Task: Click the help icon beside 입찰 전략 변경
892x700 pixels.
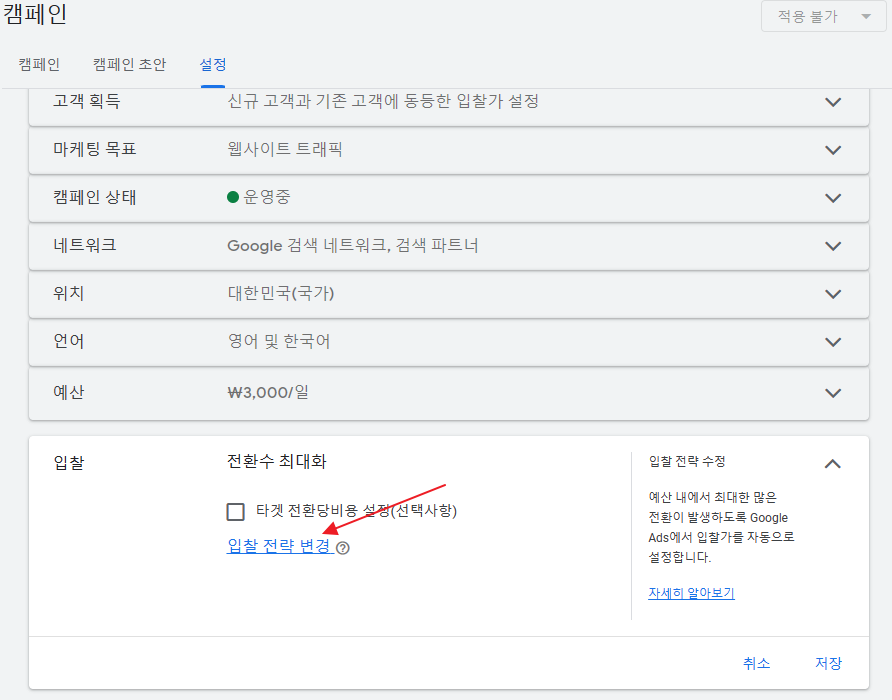Action: tap(343, 548)
